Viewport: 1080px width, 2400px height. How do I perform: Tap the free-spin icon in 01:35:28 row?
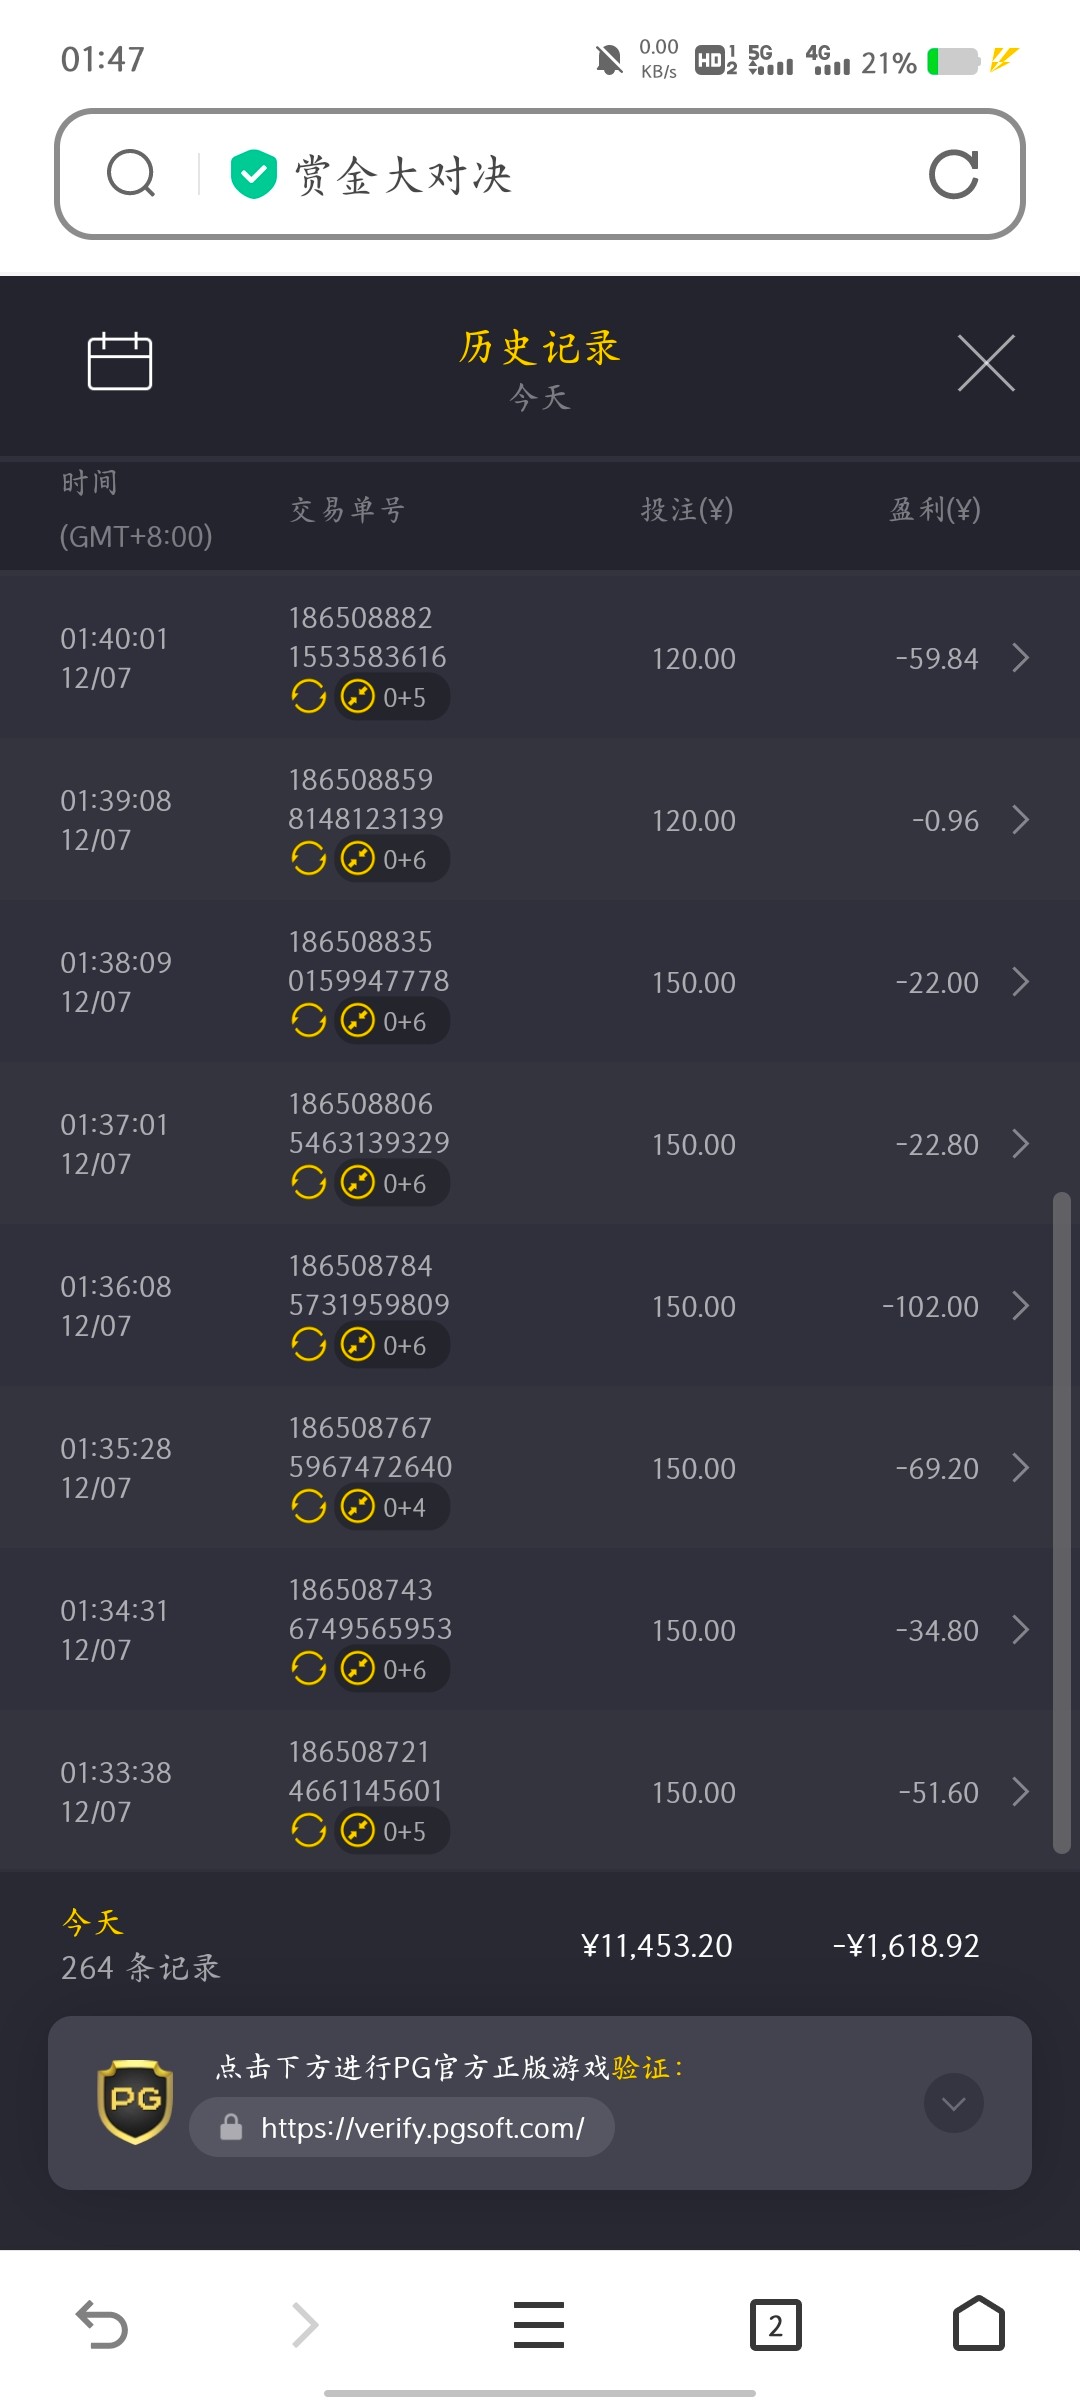tap(309, 1506)
